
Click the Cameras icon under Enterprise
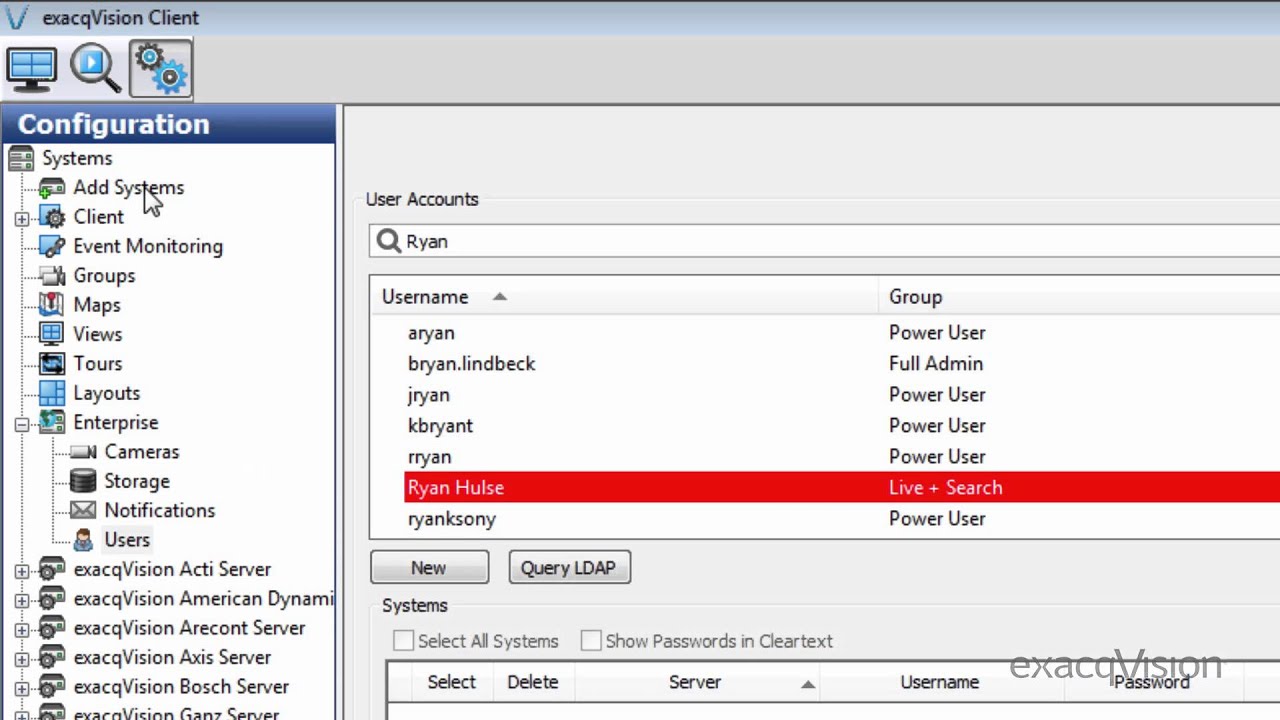click(83, 452)
